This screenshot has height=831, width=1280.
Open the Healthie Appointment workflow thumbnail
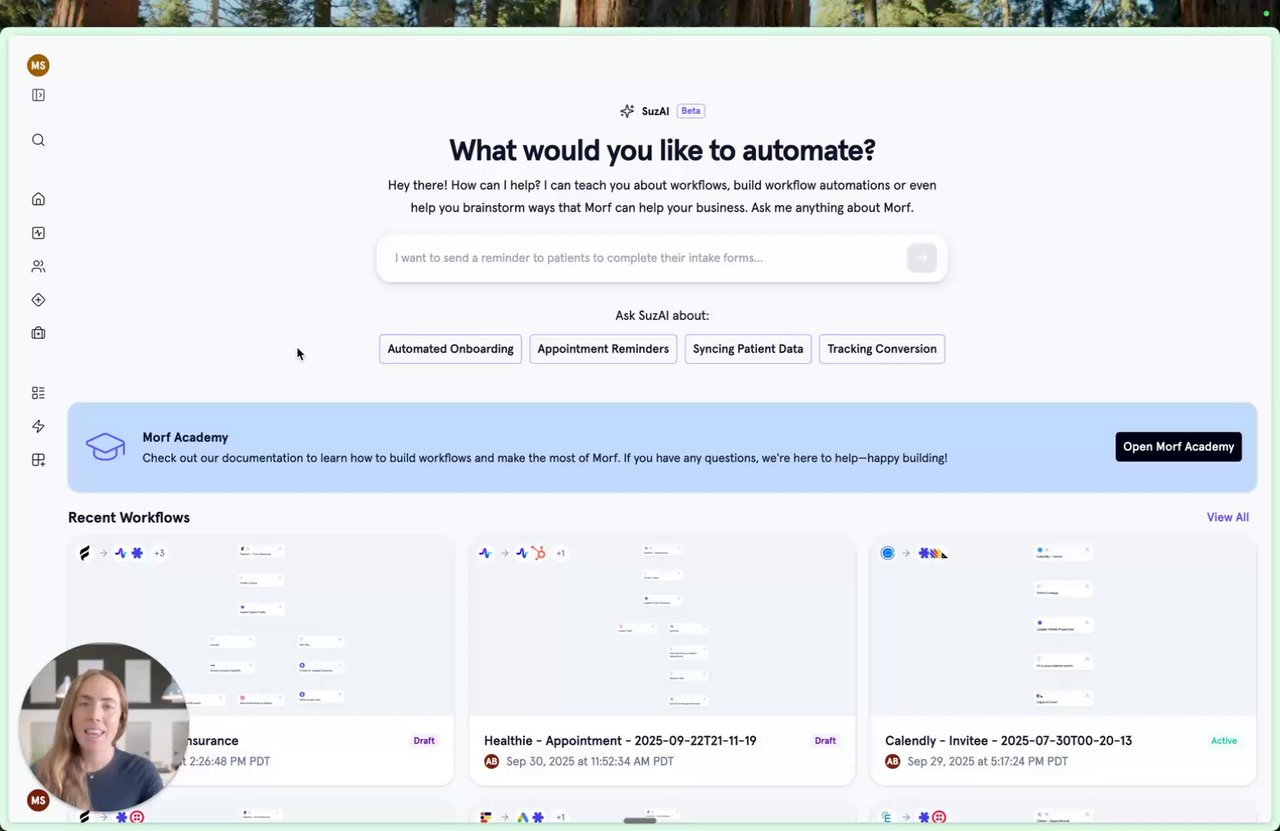[x=662, y=626]
